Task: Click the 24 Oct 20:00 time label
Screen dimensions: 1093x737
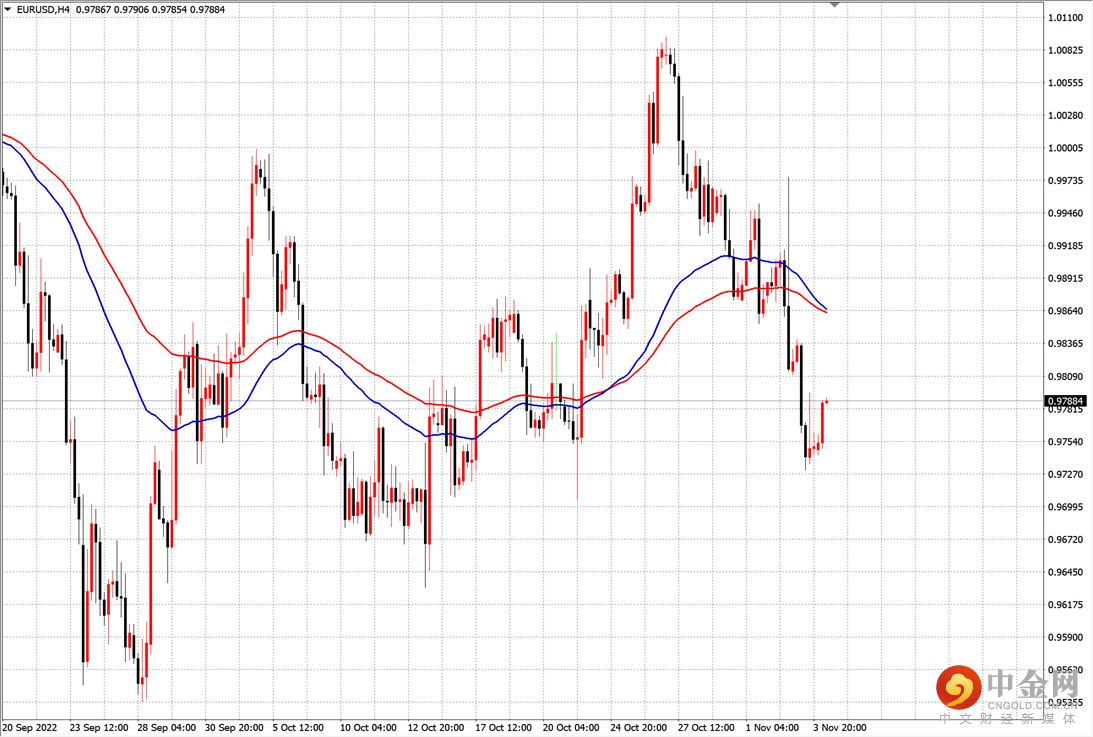Action: coord(639,728)
